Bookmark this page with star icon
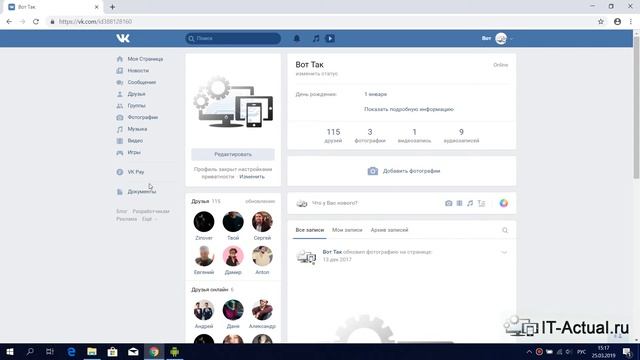This screenshot has height=360, width=640. tap(601, 22)
